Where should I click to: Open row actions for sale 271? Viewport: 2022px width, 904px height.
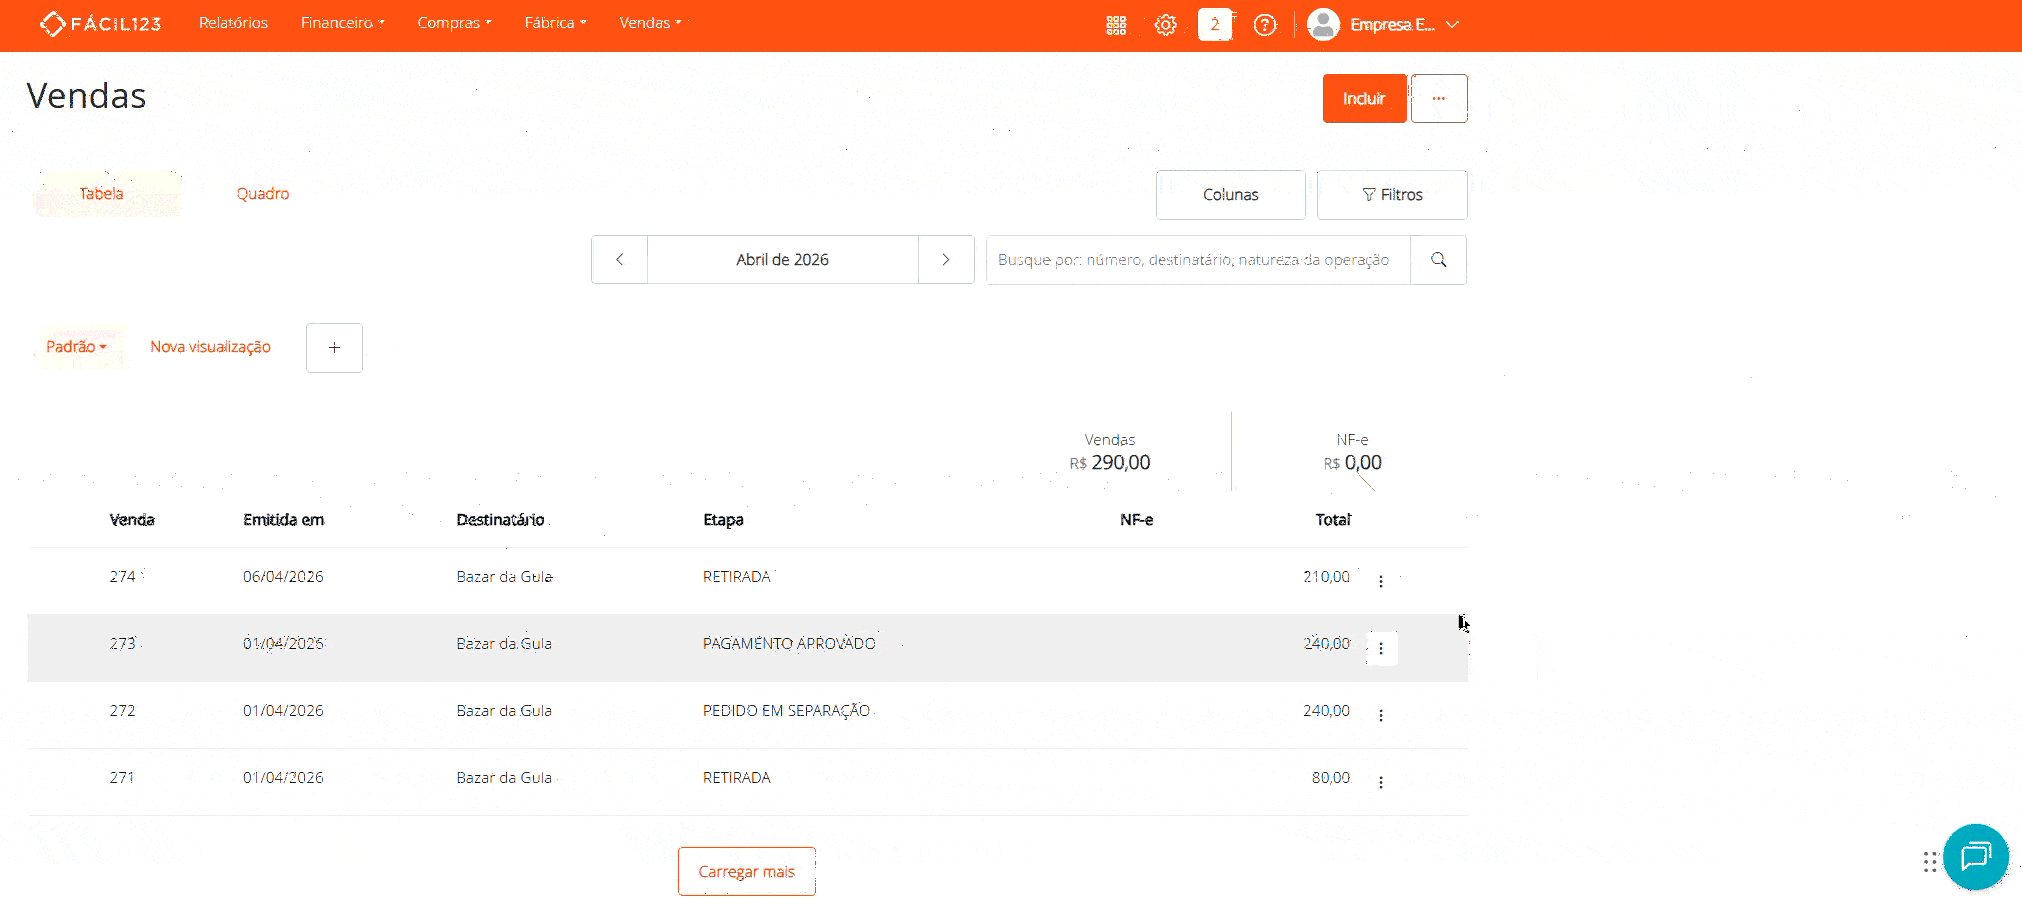click(x=1381, y=782)
